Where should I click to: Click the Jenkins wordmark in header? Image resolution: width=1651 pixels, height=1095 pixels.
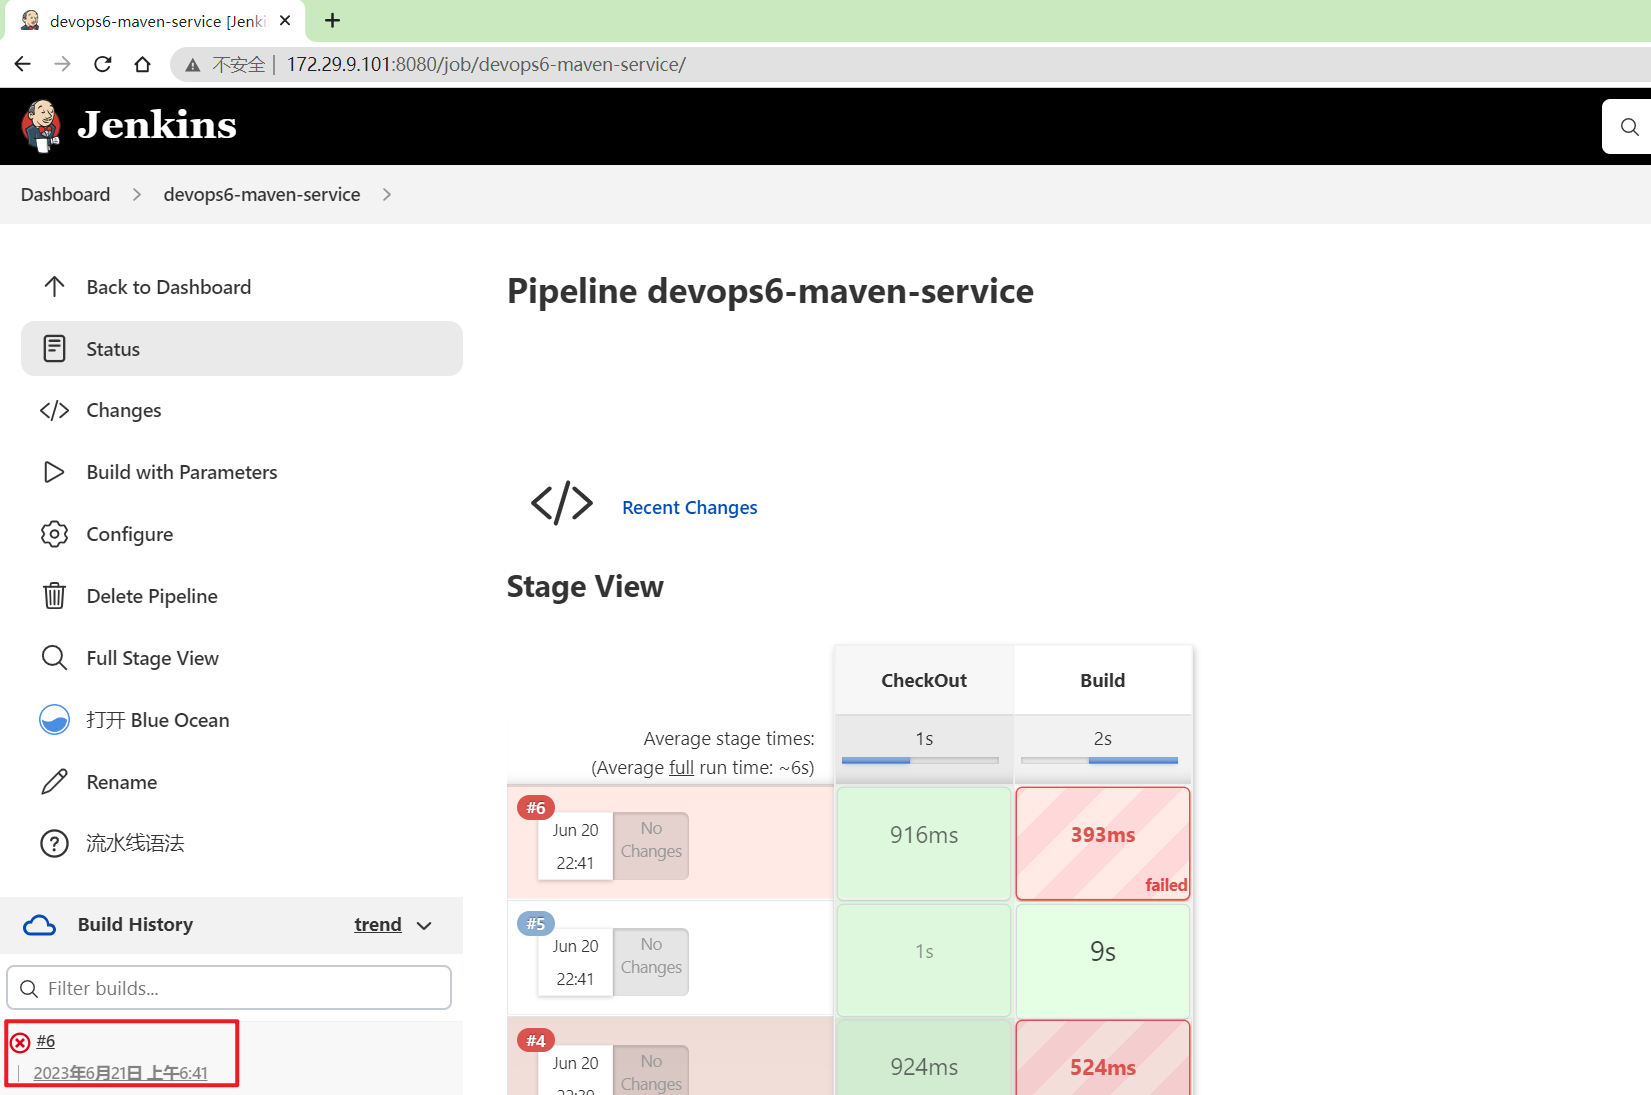[x=157, y=125]
